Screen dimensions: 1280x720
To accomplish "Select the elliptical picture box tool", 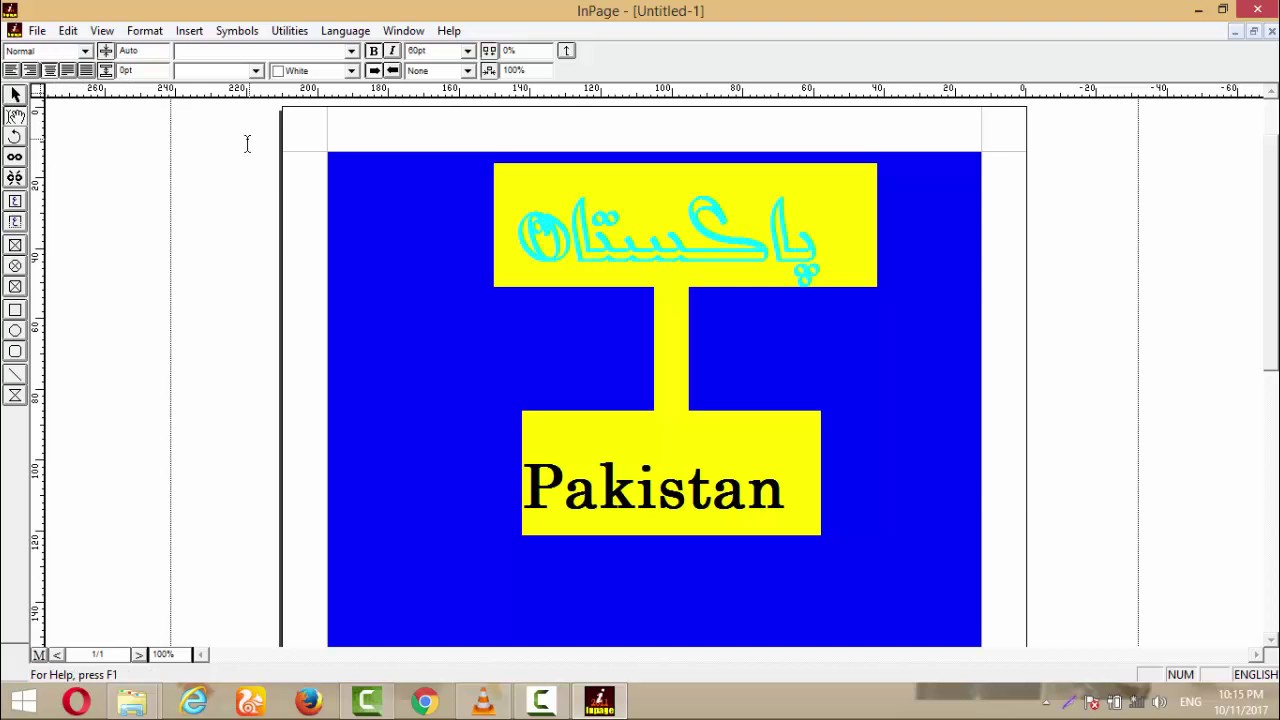I will (x=15, y=266).
